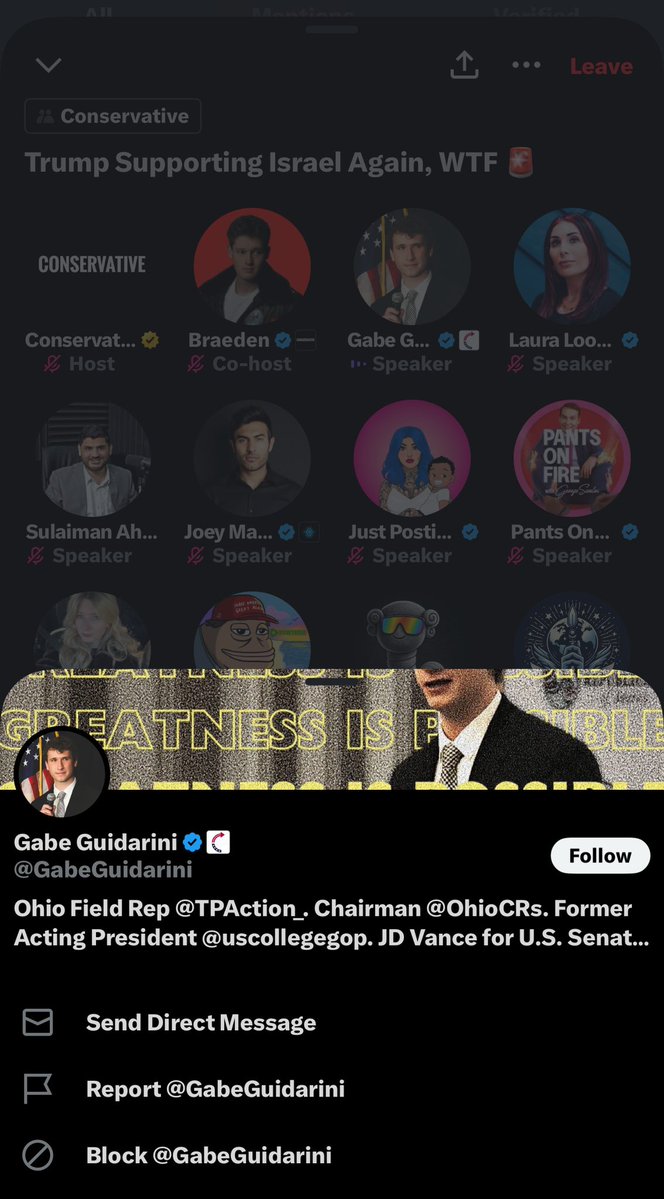This screenshot has width=664, height=1199.
Task: Collapse the Space with the down chevron
Action: [48, 66]
